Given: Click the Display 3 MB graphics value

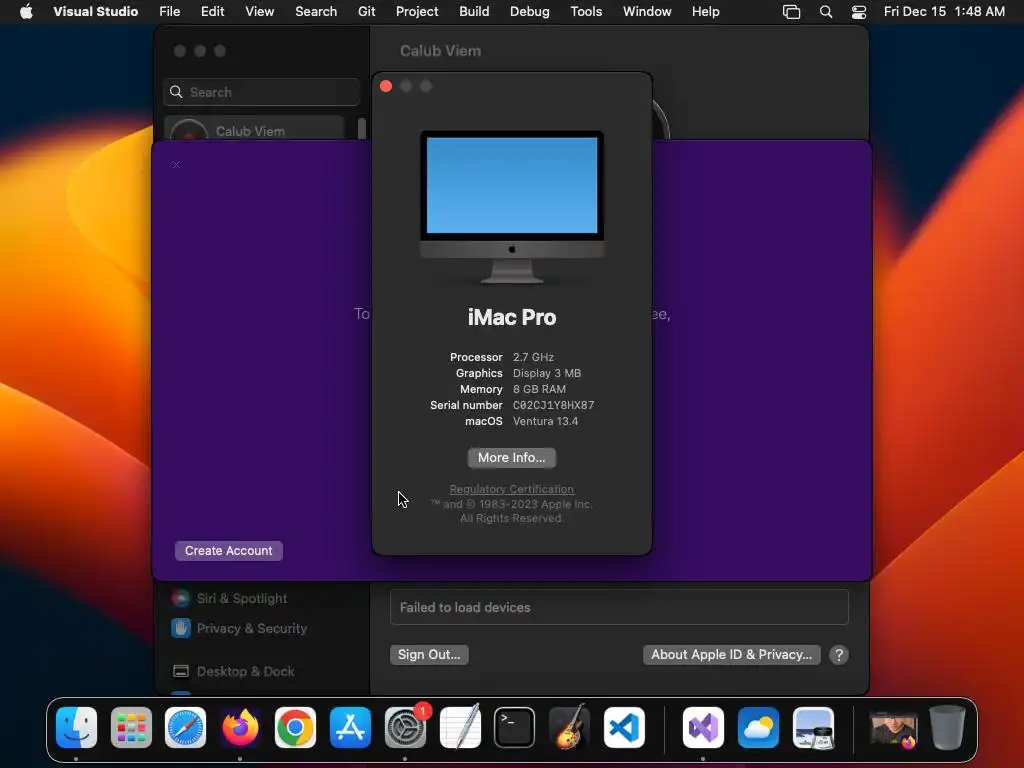Looking at the screenshot, I should [547, 373].
